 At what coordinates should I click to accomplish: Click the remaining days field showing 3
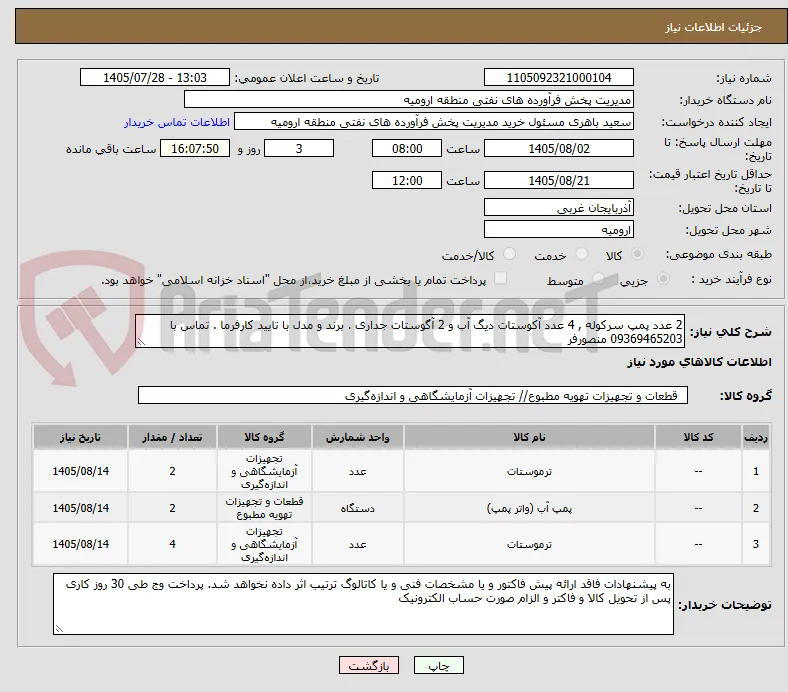299,148
